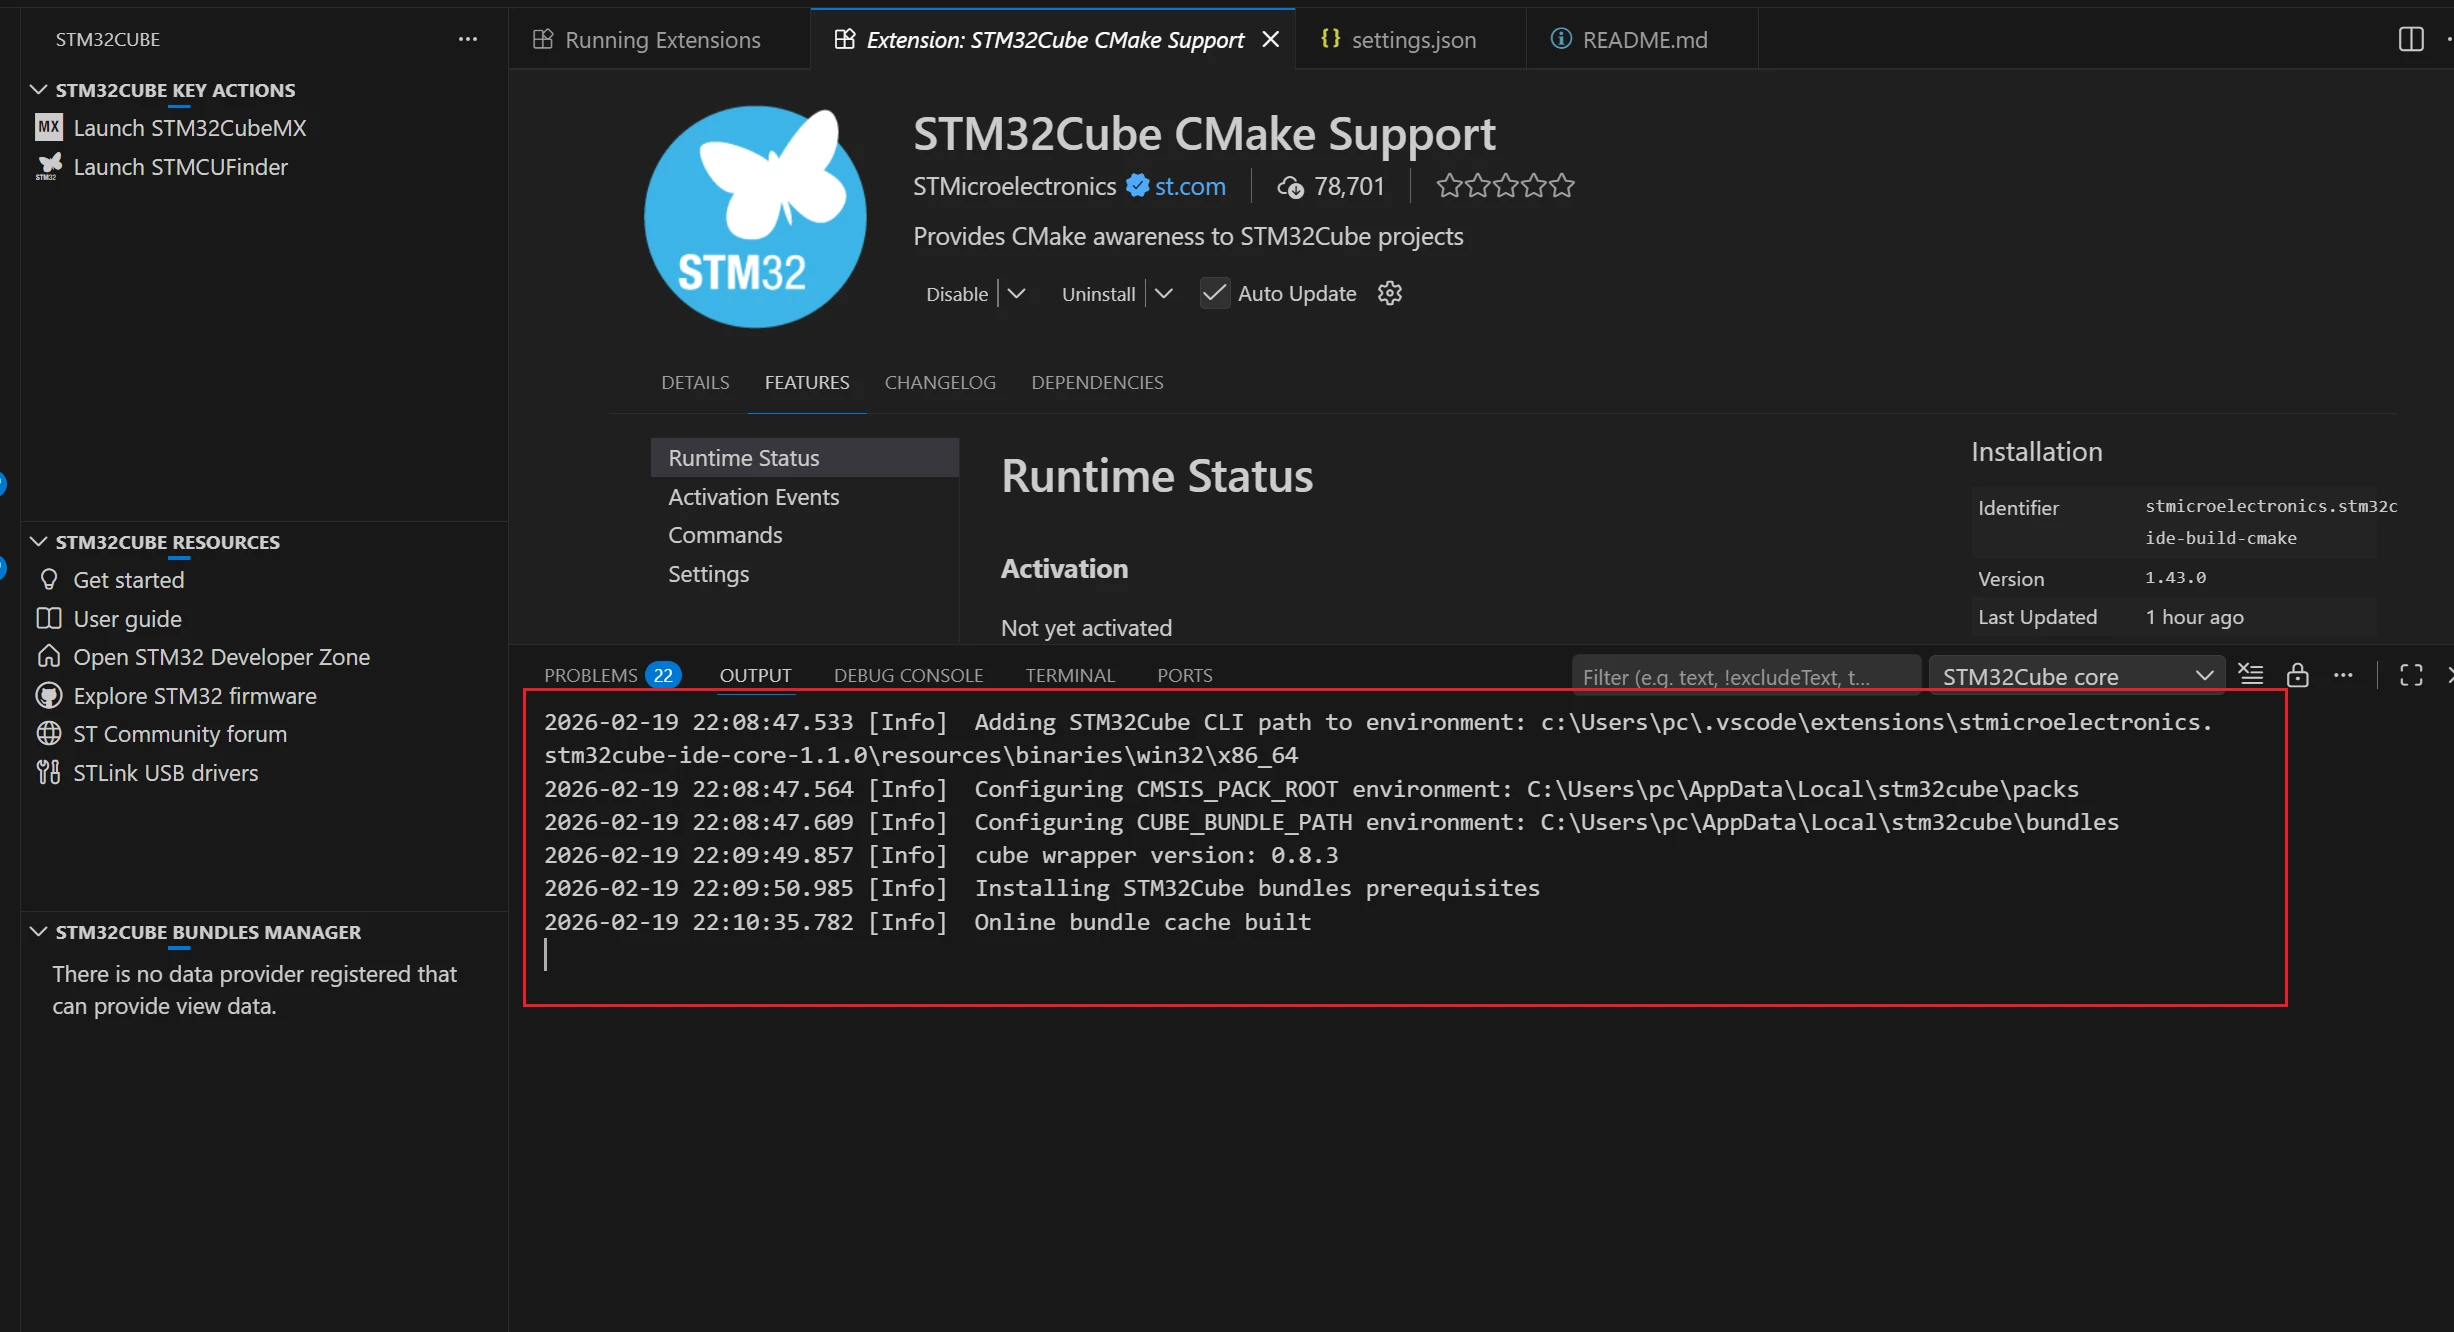Open the Uninstall button dropdown arrow

point(1163,293)
